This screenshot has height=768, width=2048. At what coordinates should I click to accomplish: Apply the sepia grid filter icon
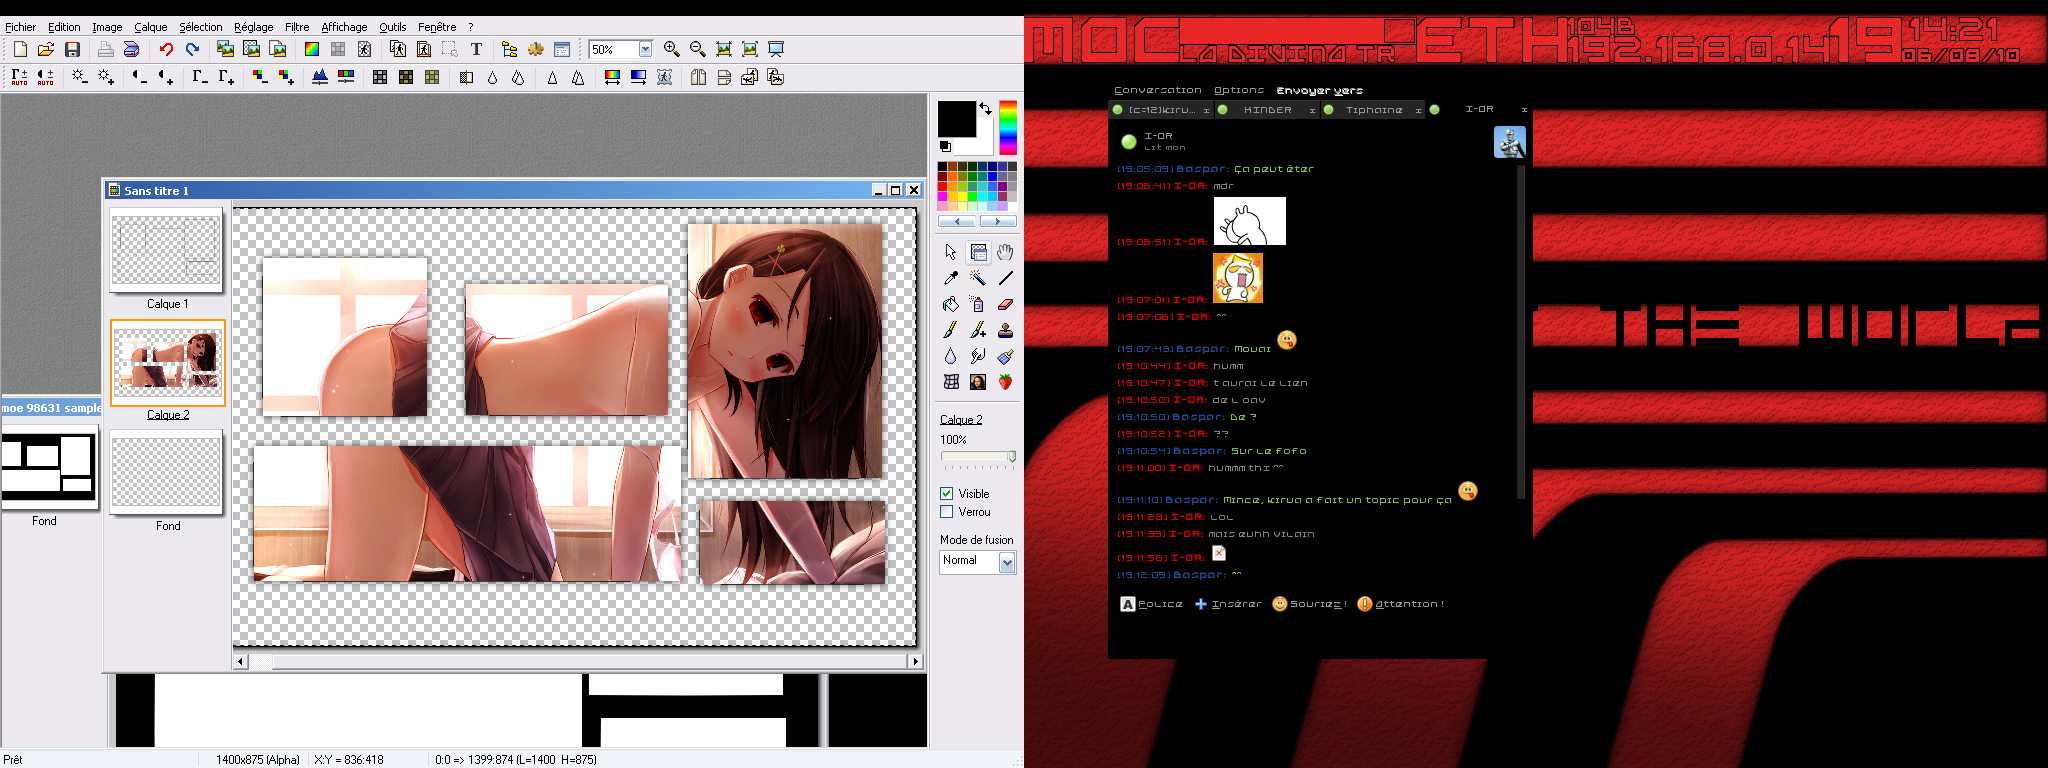[406, 77]
